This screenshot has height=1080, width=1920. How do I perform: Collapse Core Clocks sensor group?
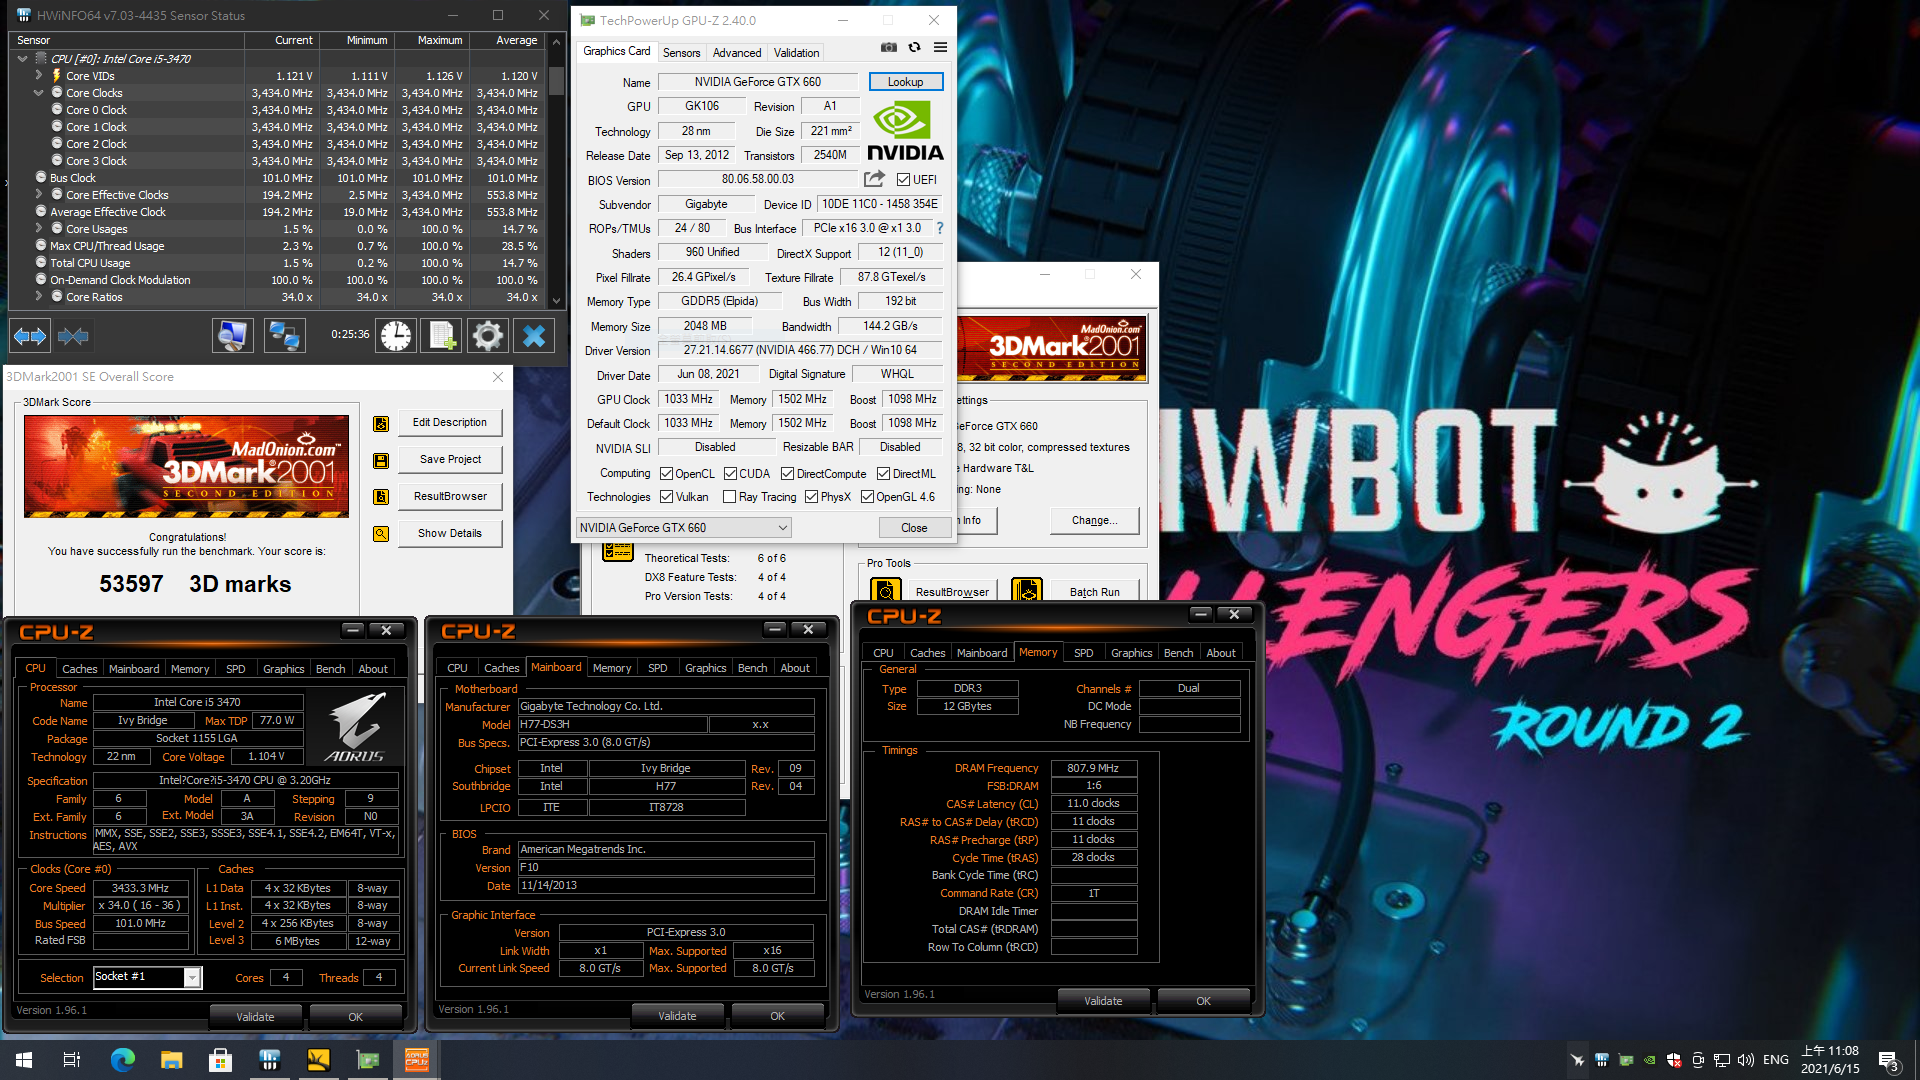[39, 93]
